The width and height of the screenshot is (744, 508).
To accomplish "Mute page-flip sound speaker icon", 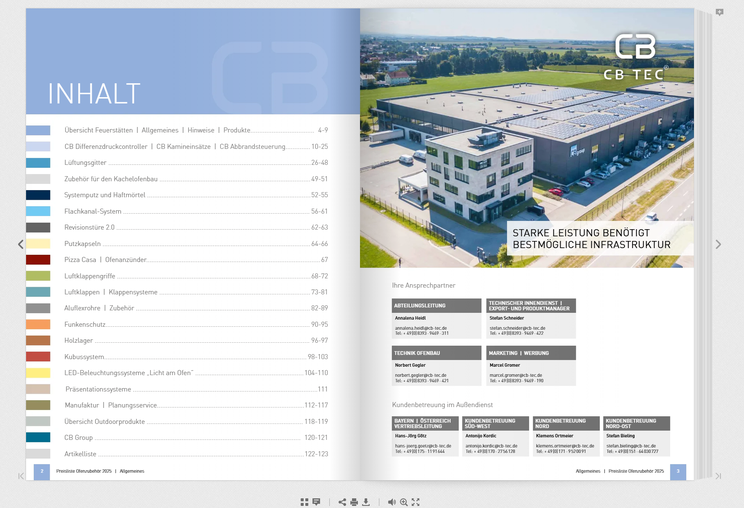I will coord(391,502).
